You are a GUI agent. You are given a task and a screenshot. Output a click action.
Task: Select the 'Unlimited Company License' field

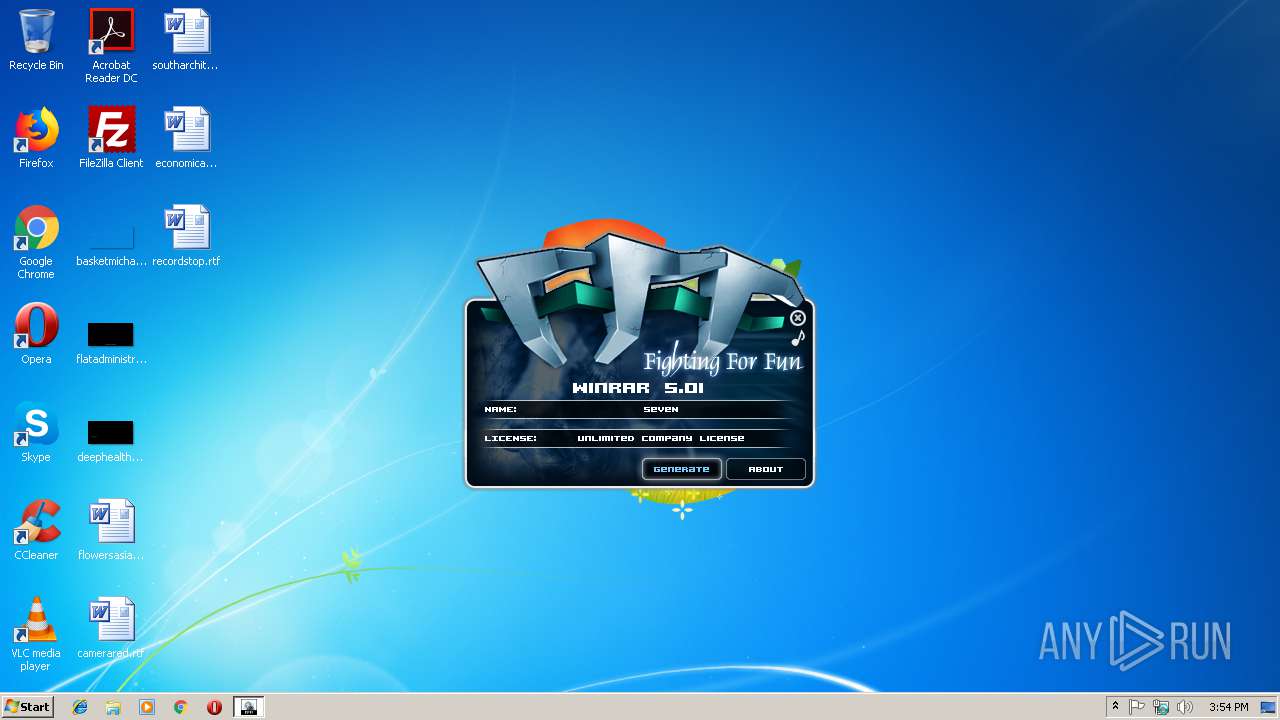pos(660,438)
